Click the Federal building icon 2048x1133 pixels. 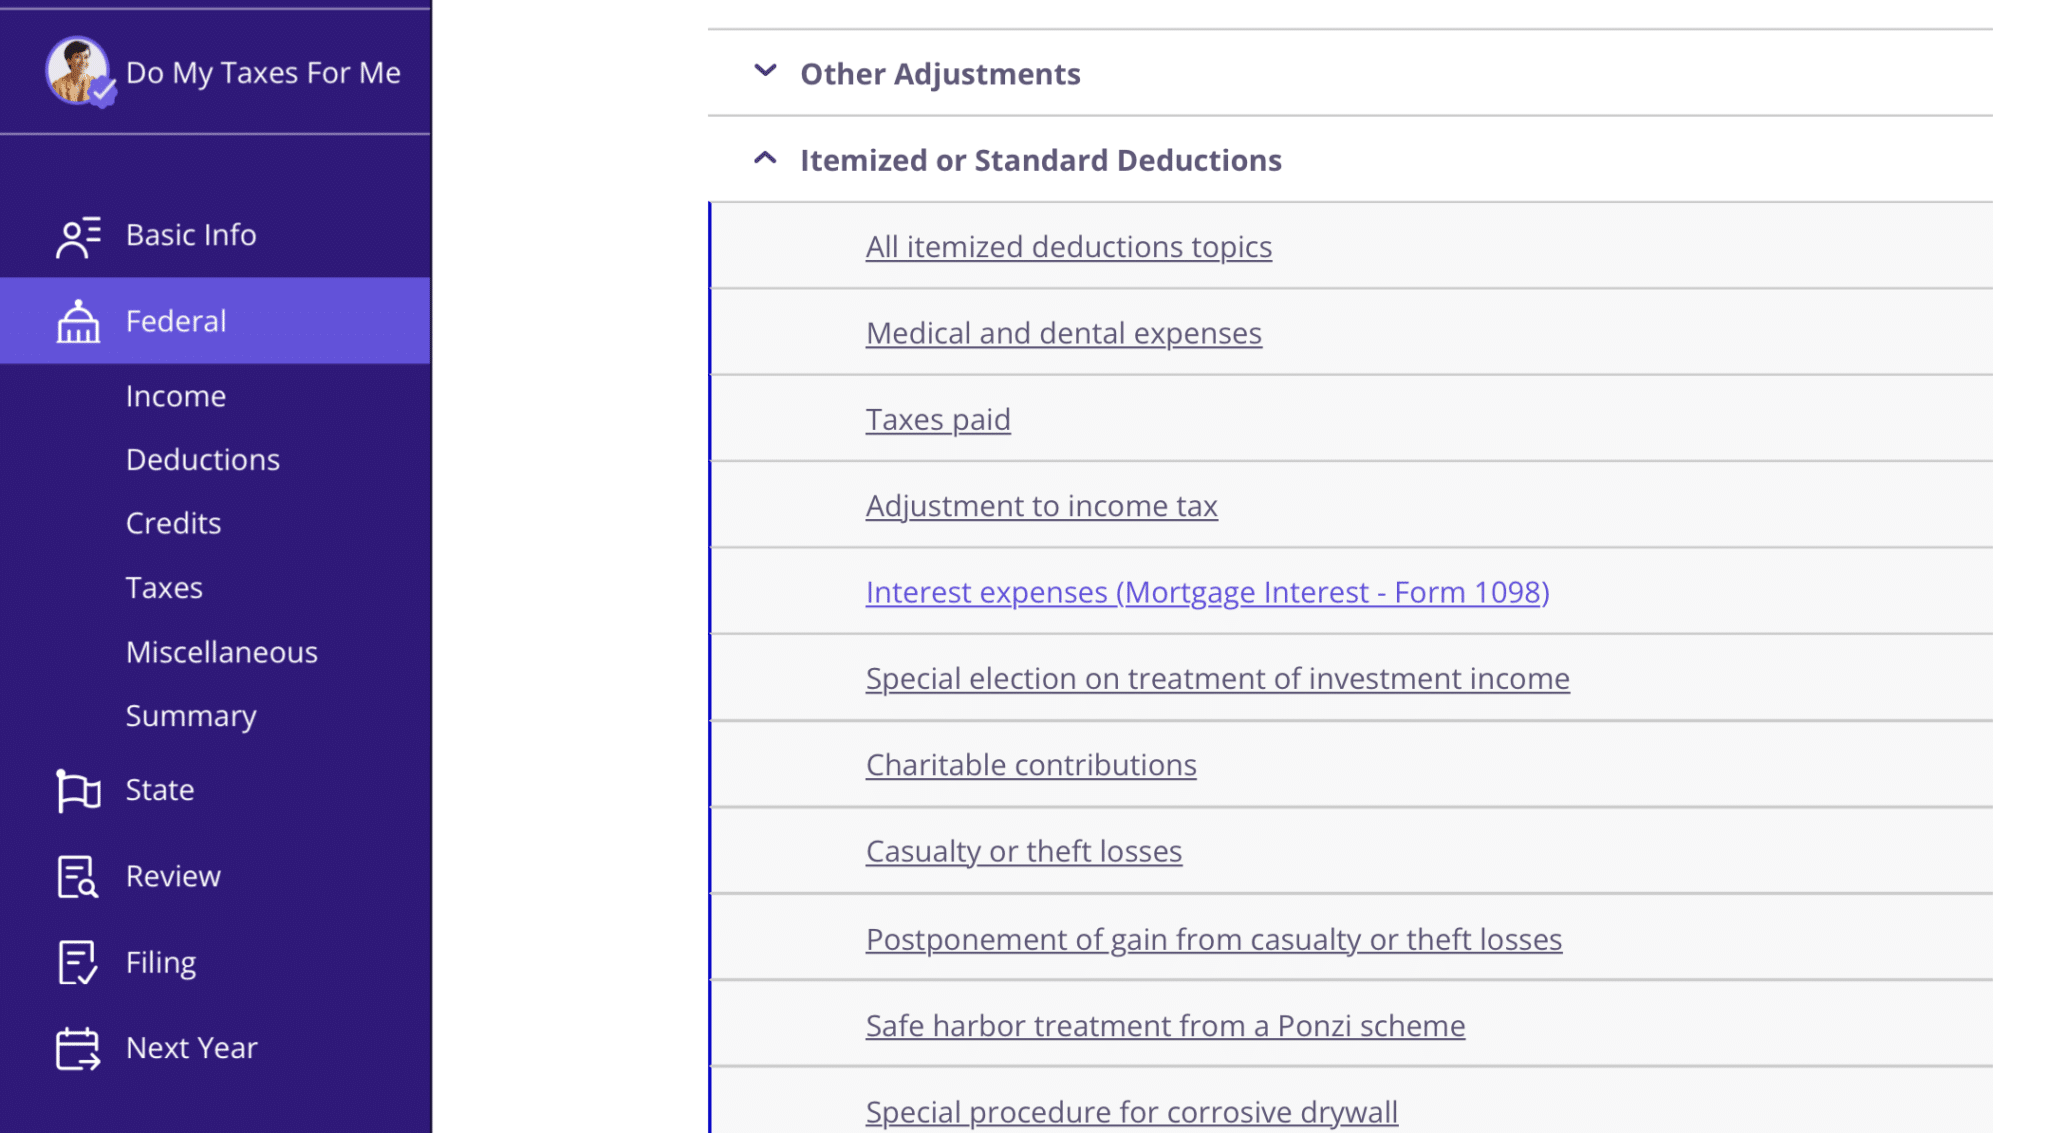[x=78, y=321]
